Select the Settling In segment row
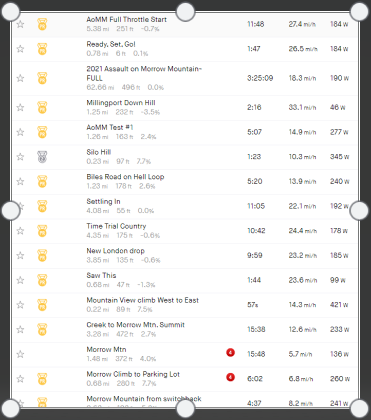The image size is (371, 420). (185, 207)
